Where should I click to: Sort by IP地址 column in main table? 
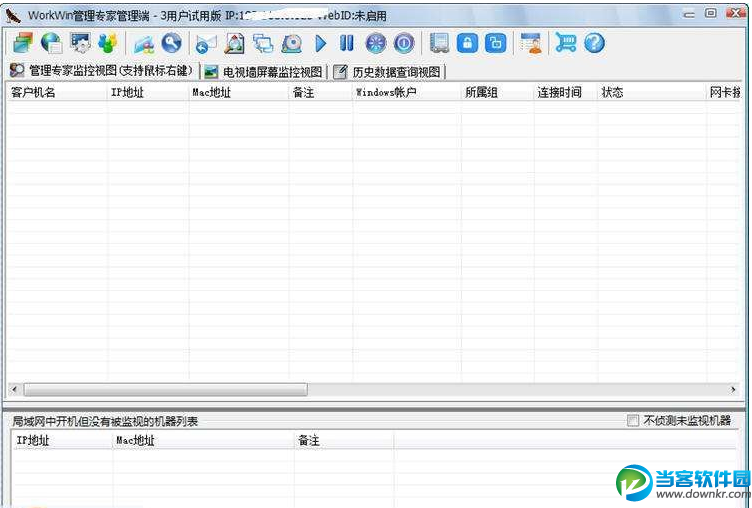click(x=148, y=92)
